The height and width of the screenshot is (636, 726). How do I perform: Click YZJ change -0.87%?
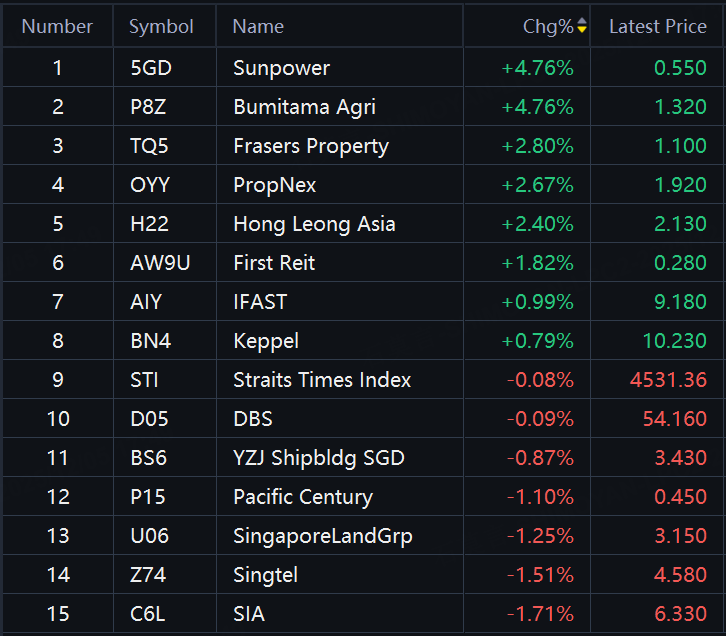tap(540, 458)
